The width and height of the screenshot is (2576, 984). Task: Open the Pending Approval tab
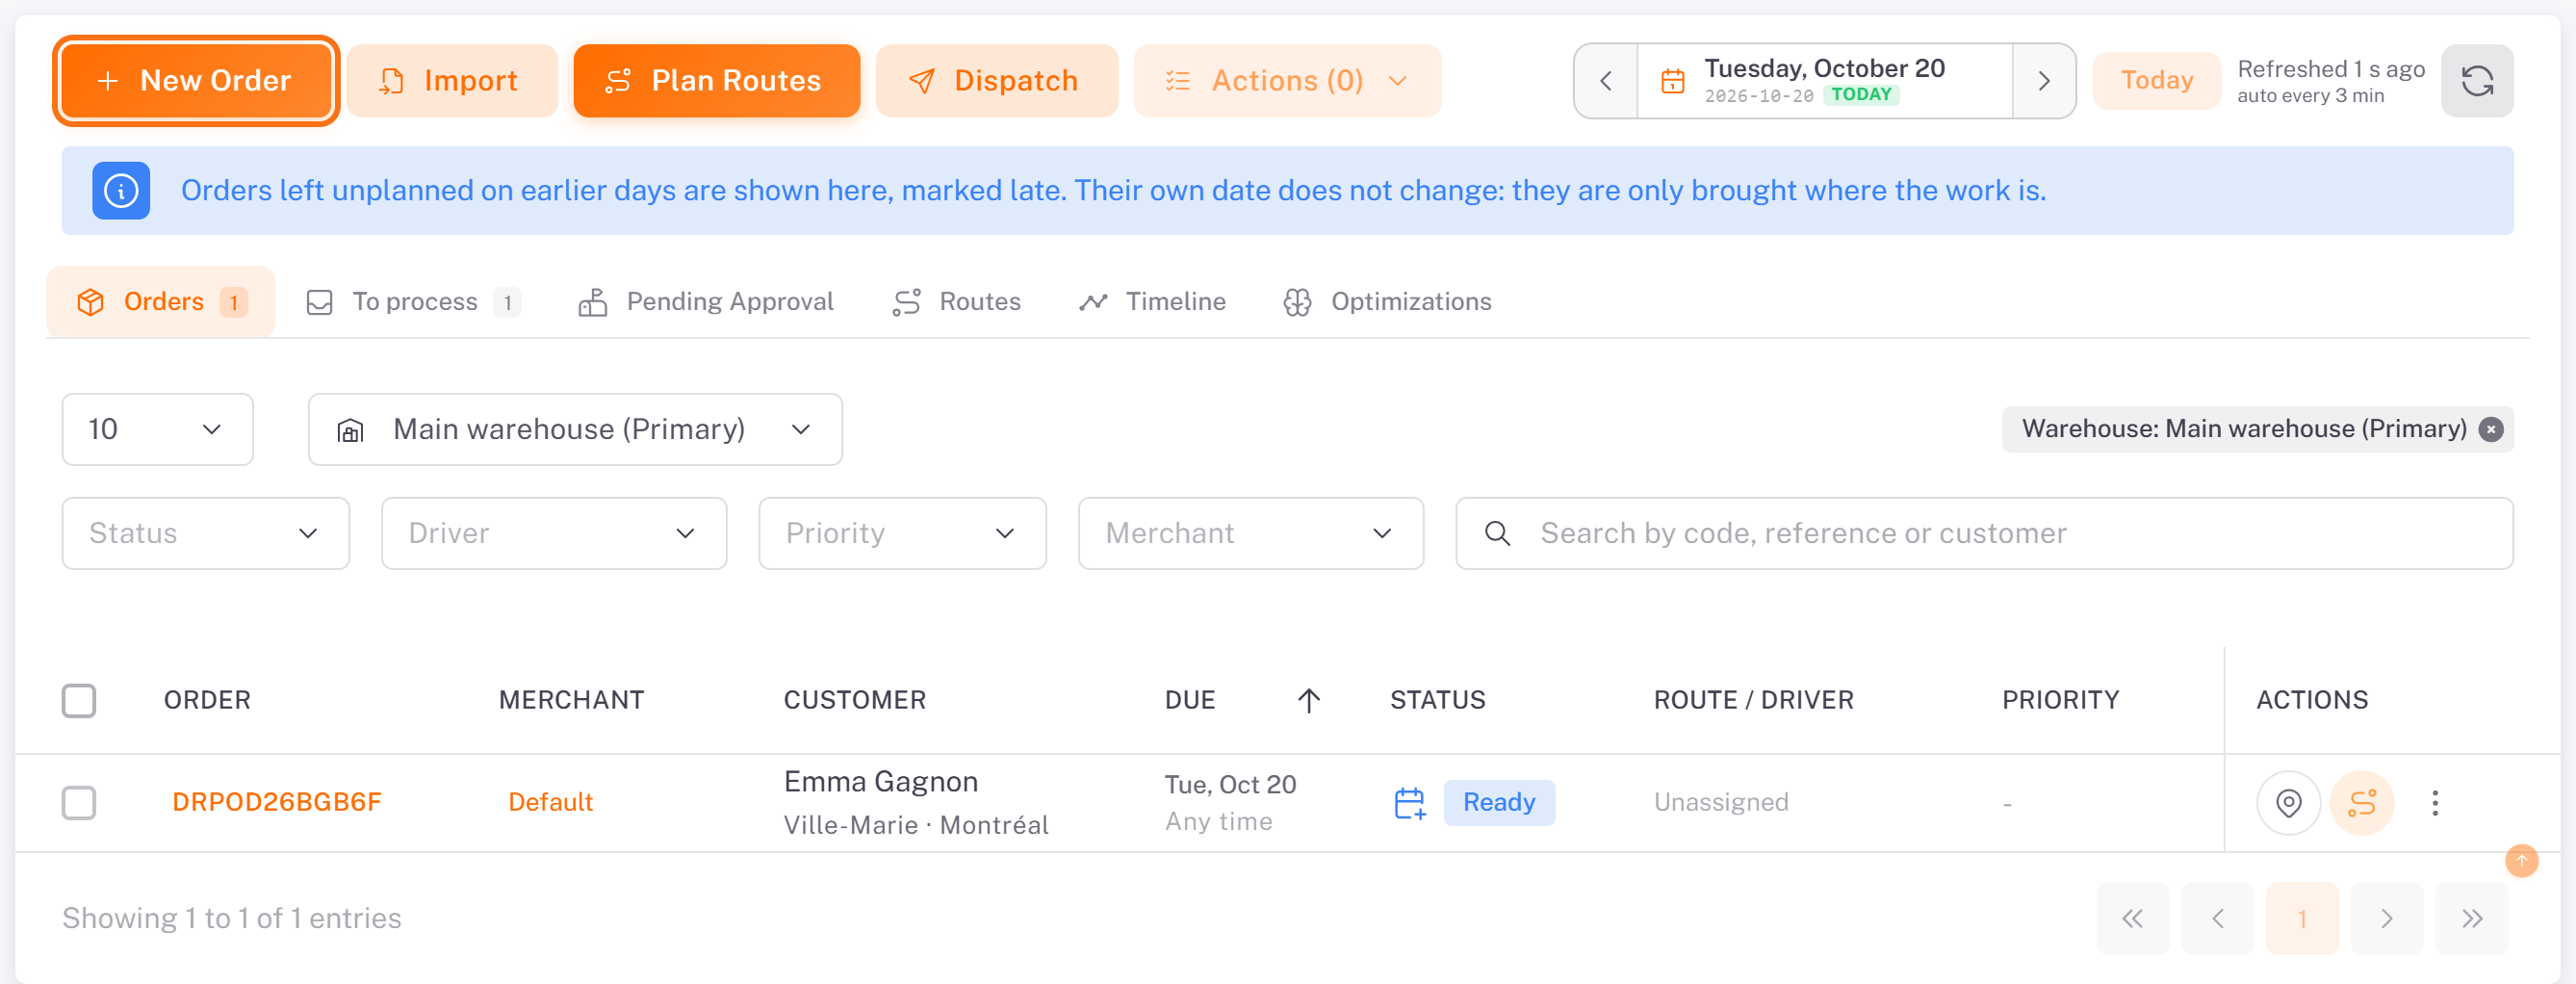706,301
